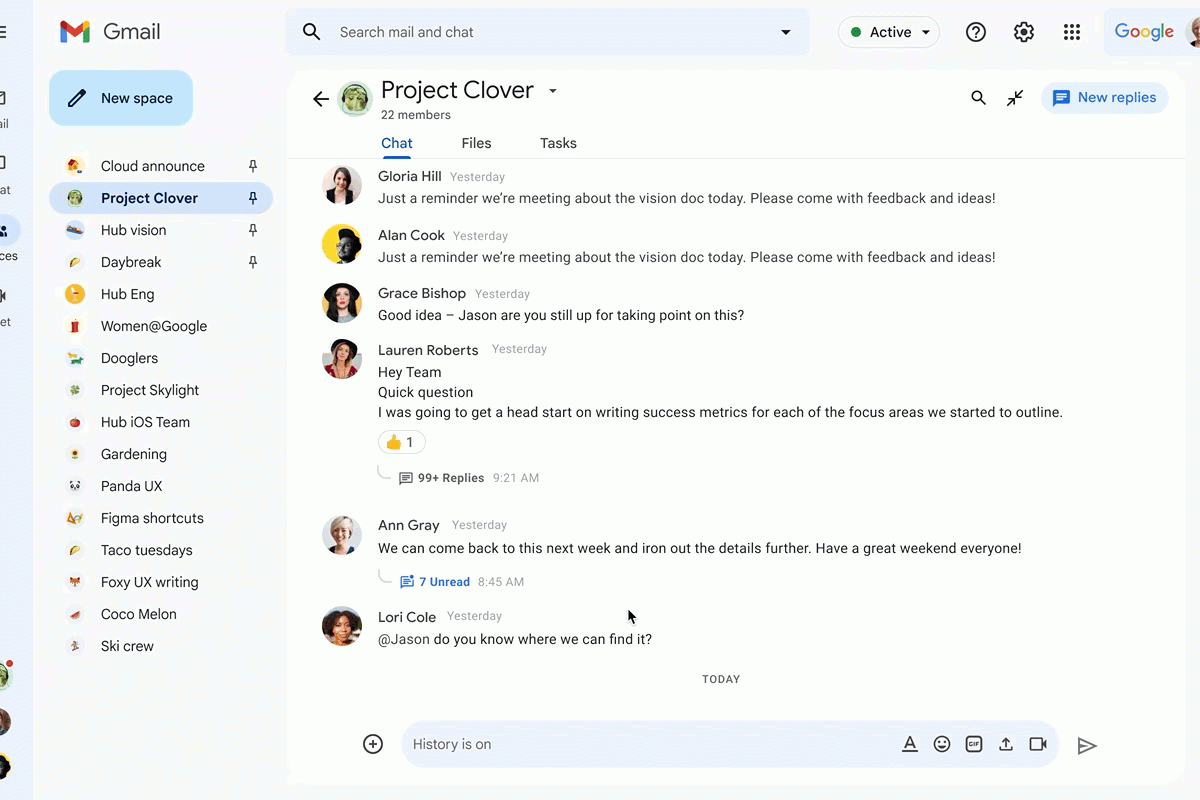Image resolution: width=1200 pixels, height=800 pixels.
Task: Click the plus icon beside message box
Action: click(x=373, y=744)
